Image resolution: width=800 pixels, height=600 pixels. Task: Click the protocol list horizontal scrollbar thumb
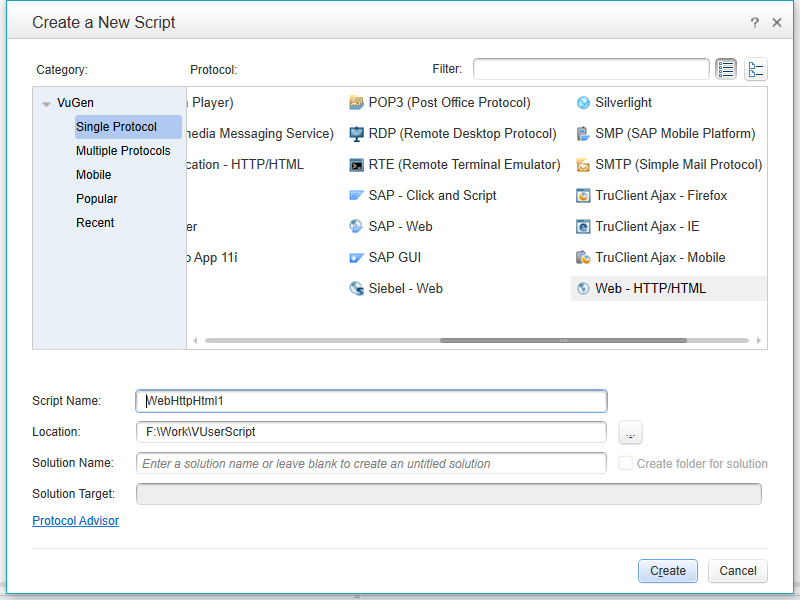tap(563, 340)
